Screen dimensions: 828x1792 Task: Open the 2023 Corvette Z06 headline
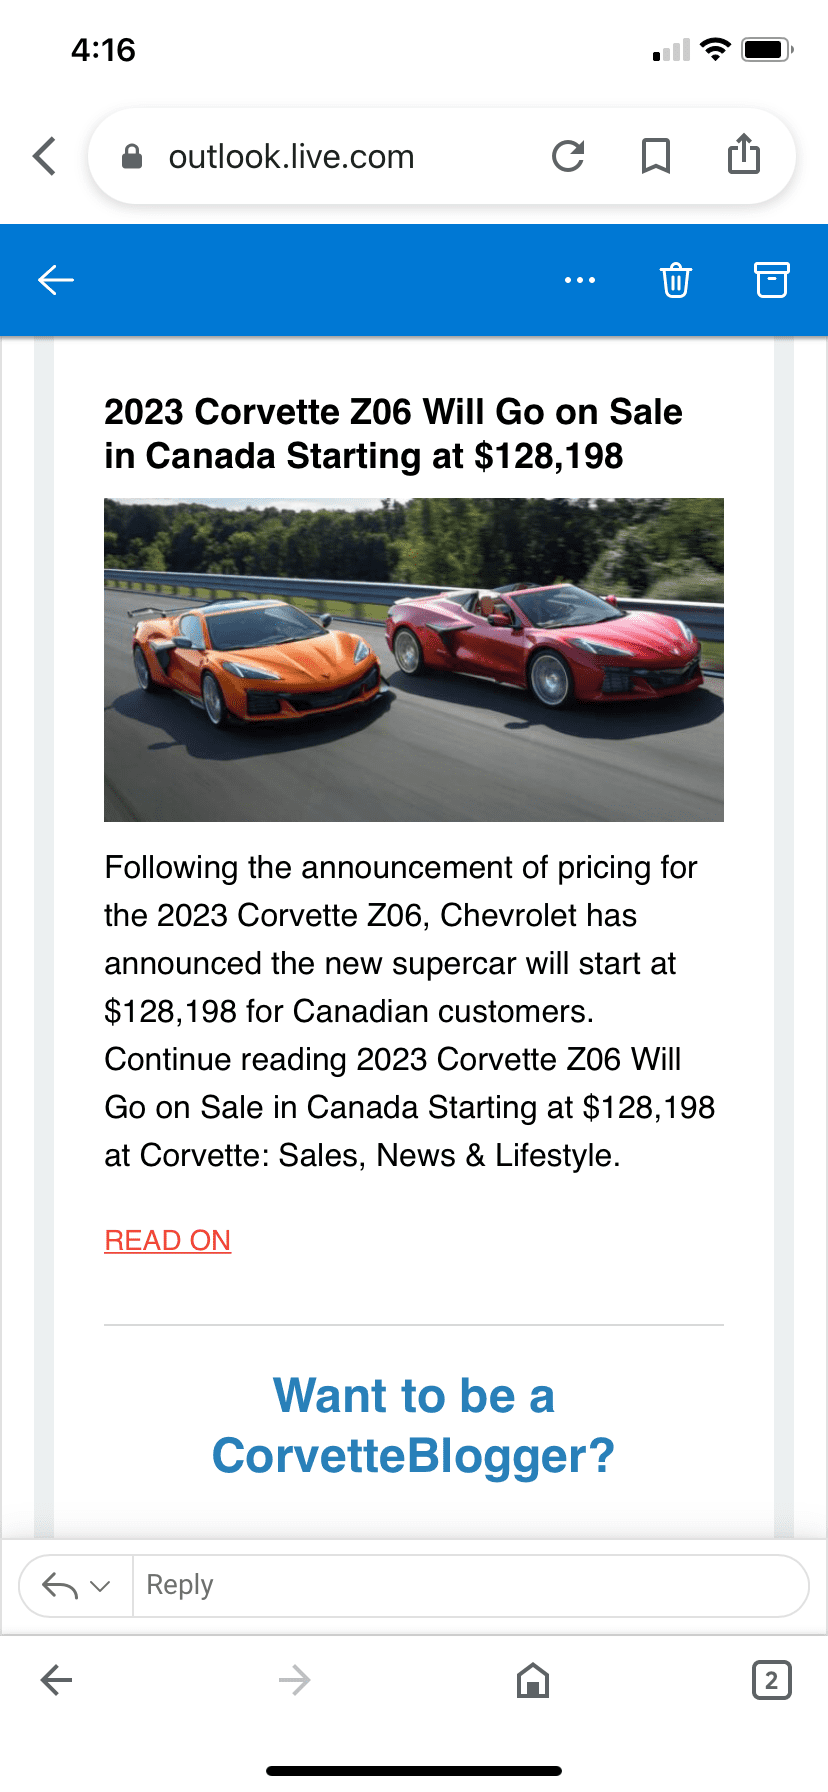(x=393, y=434)
